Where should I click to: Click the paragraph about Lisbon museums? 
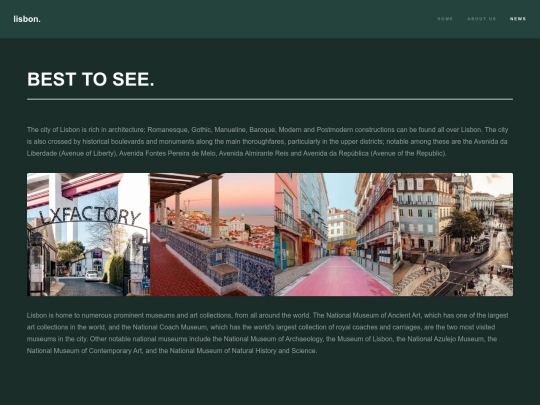point(268,333)
